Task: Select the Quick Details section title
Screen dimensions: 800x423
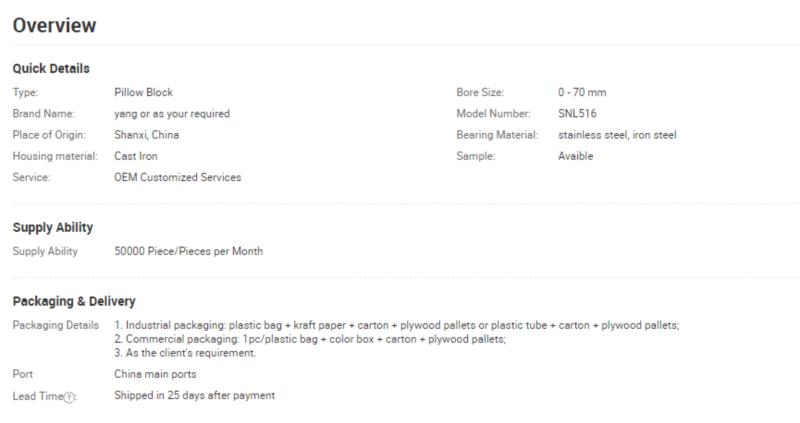Action: (51, 68)
